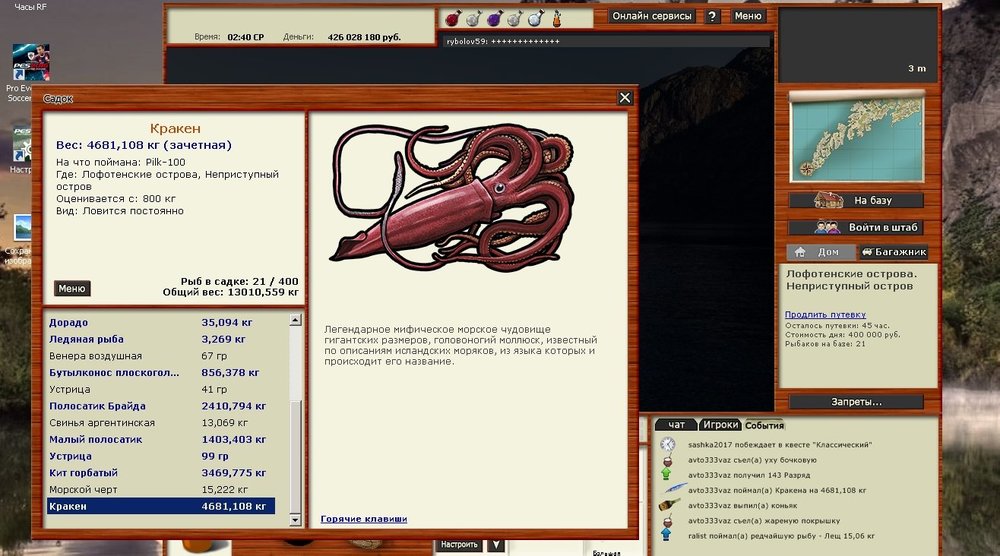The image size is (1000, 556).
Task: Close the Садок window with X
Action: (x=625, y=98)
